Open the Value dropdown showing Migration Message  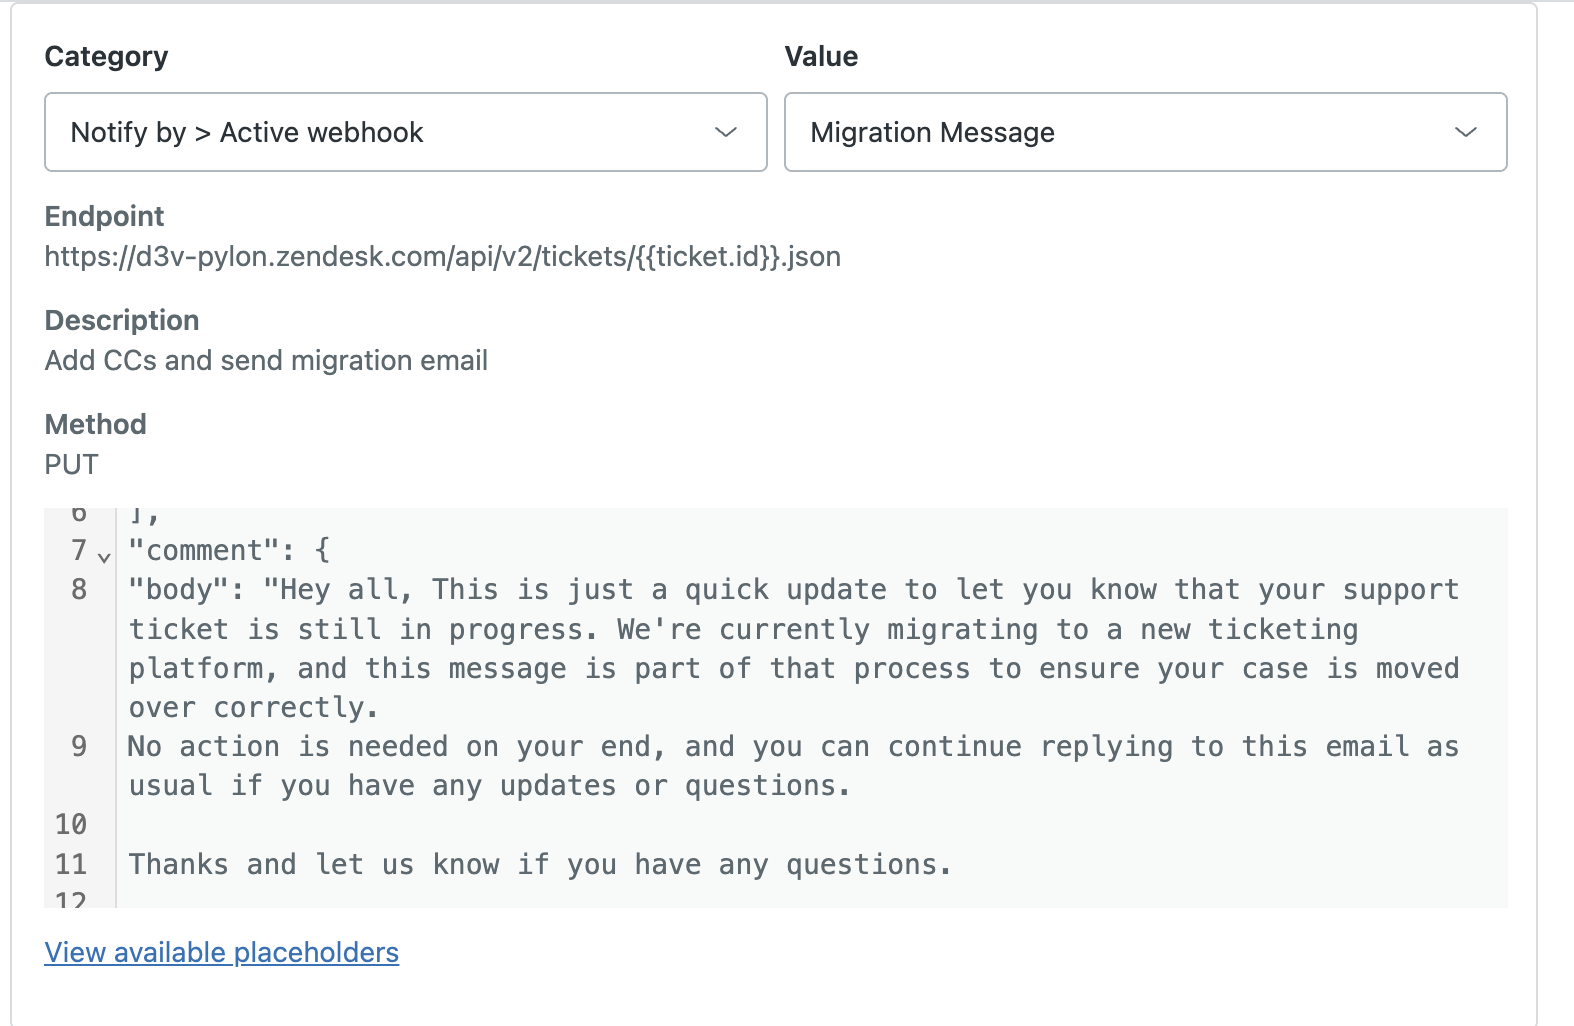[1120, 132]
